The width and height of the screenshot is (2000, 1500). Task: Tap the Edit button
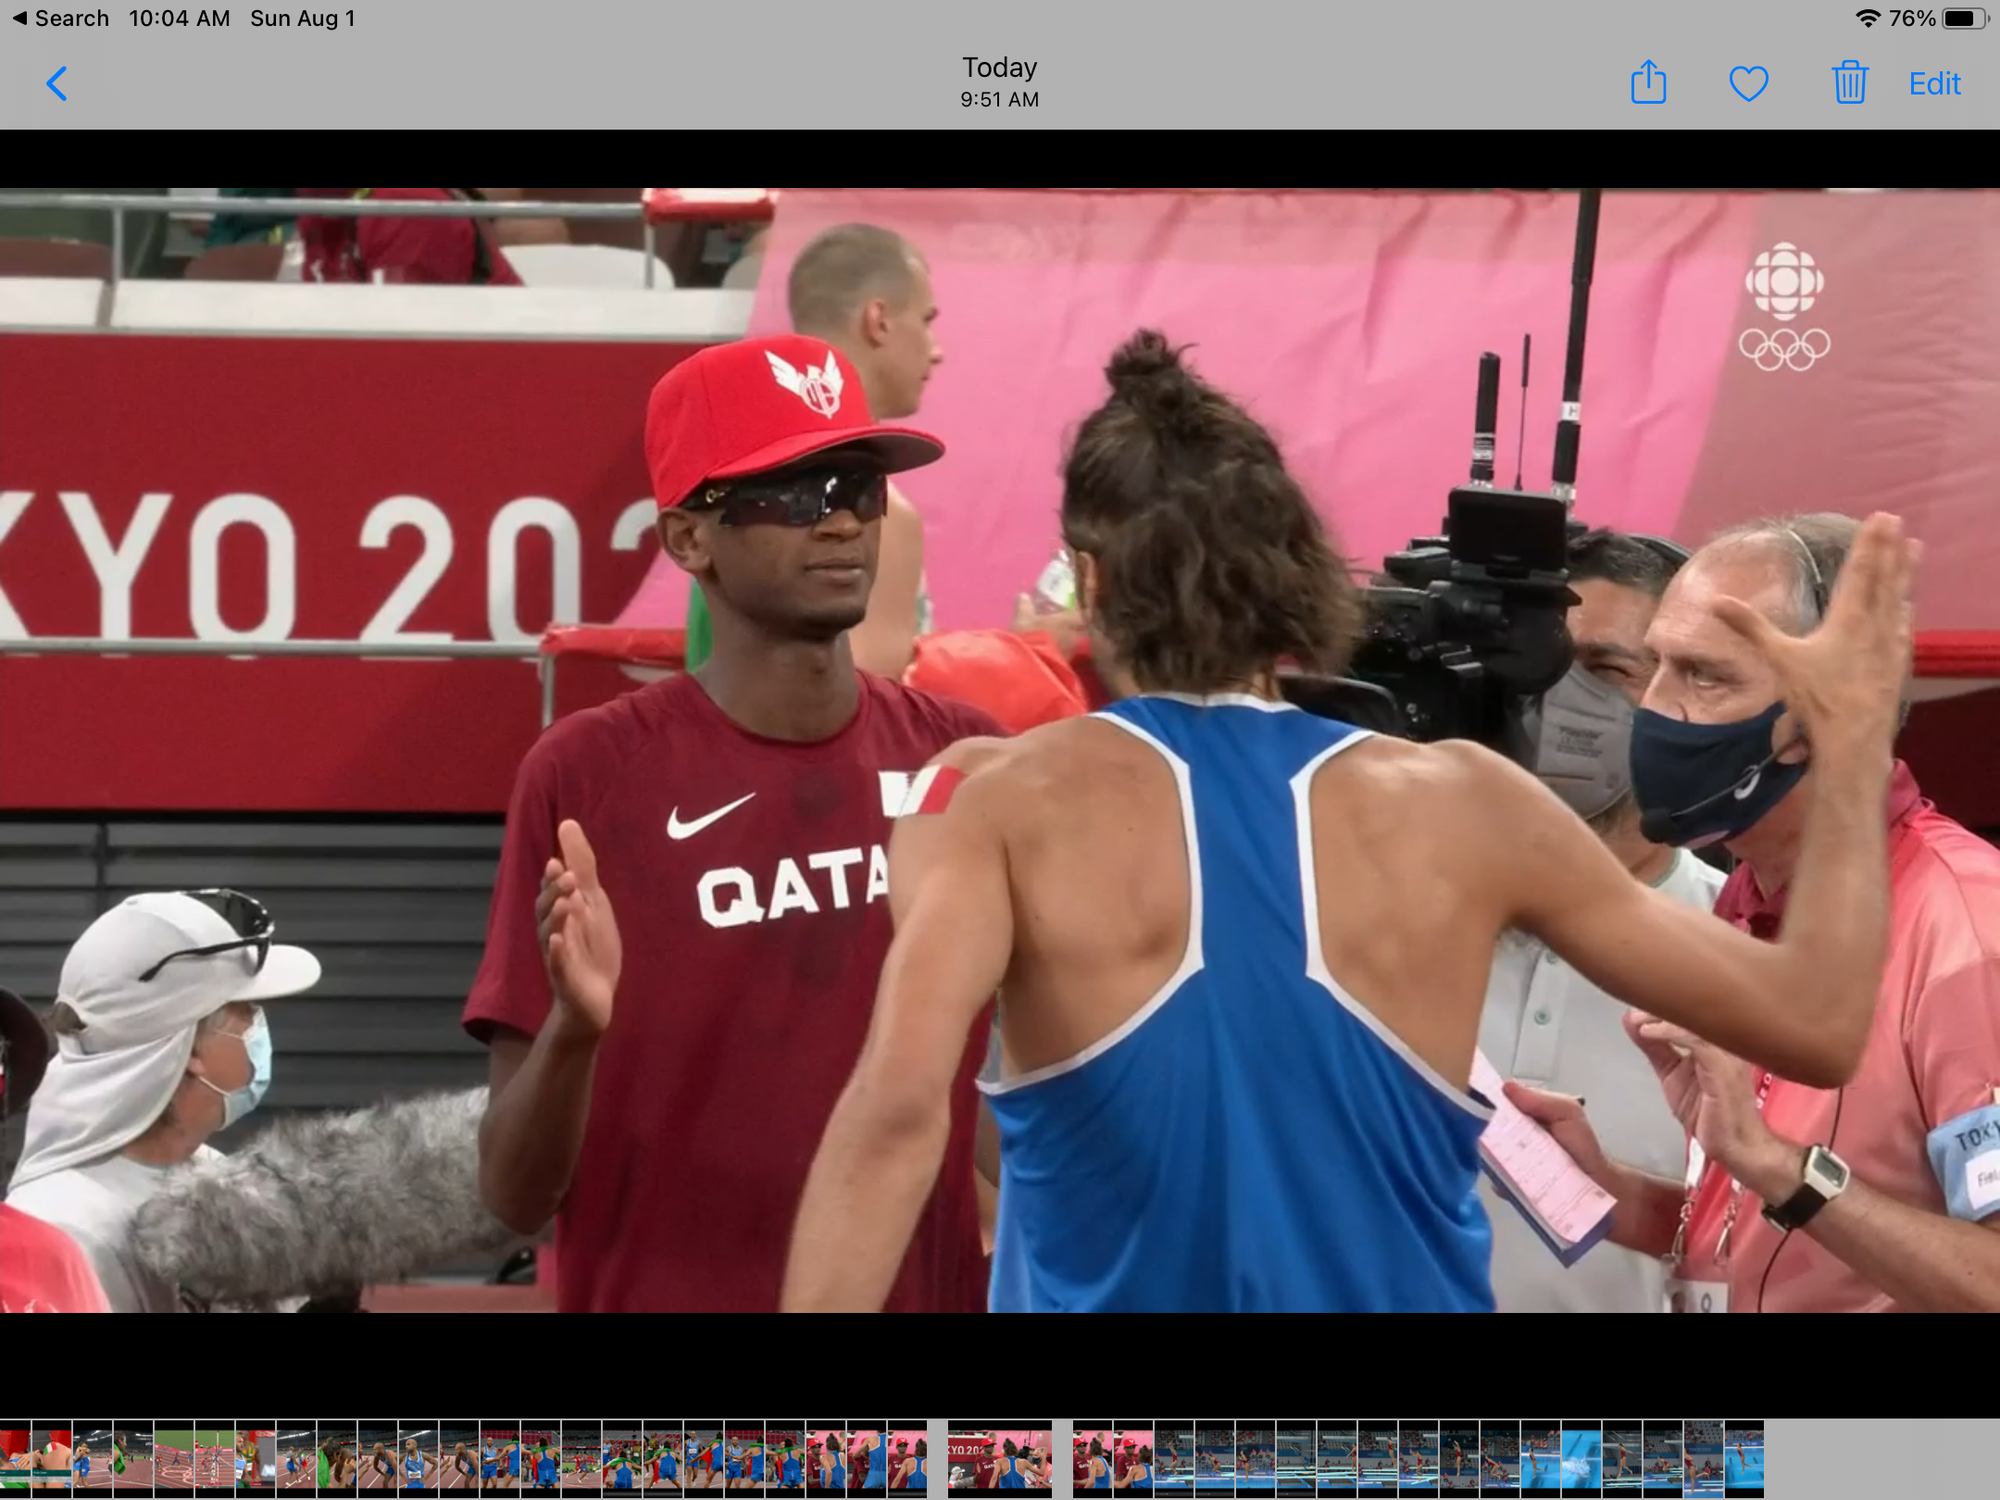[1934, 84]
